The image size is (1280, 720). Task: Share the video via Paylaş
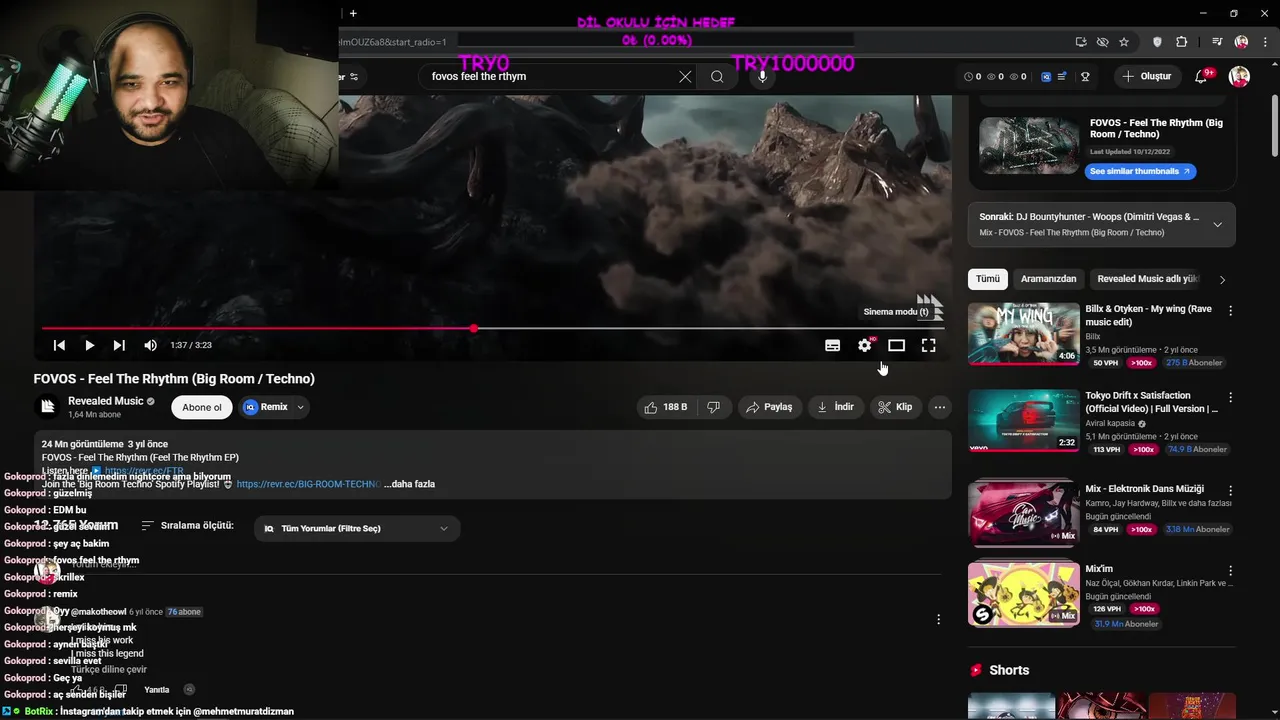click(x=768, y=407)
